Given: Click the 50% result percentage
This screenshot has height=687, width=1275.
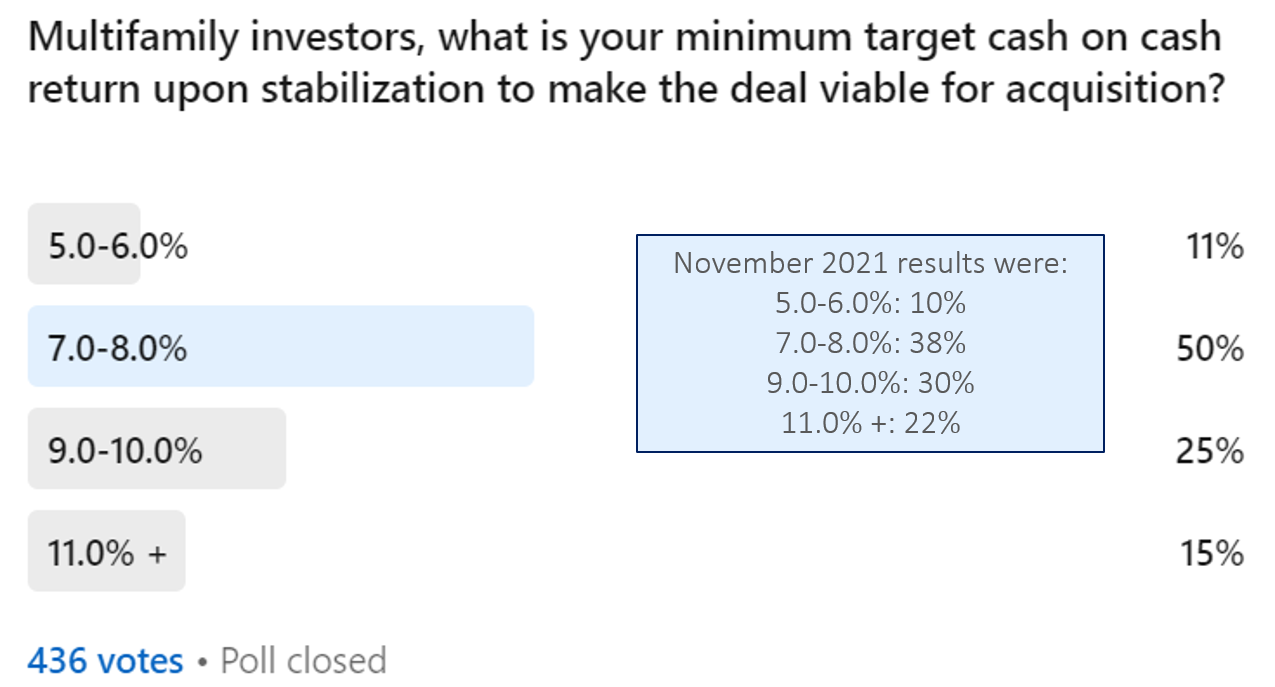Looking at the screenshot, I should pos(1210,350).
